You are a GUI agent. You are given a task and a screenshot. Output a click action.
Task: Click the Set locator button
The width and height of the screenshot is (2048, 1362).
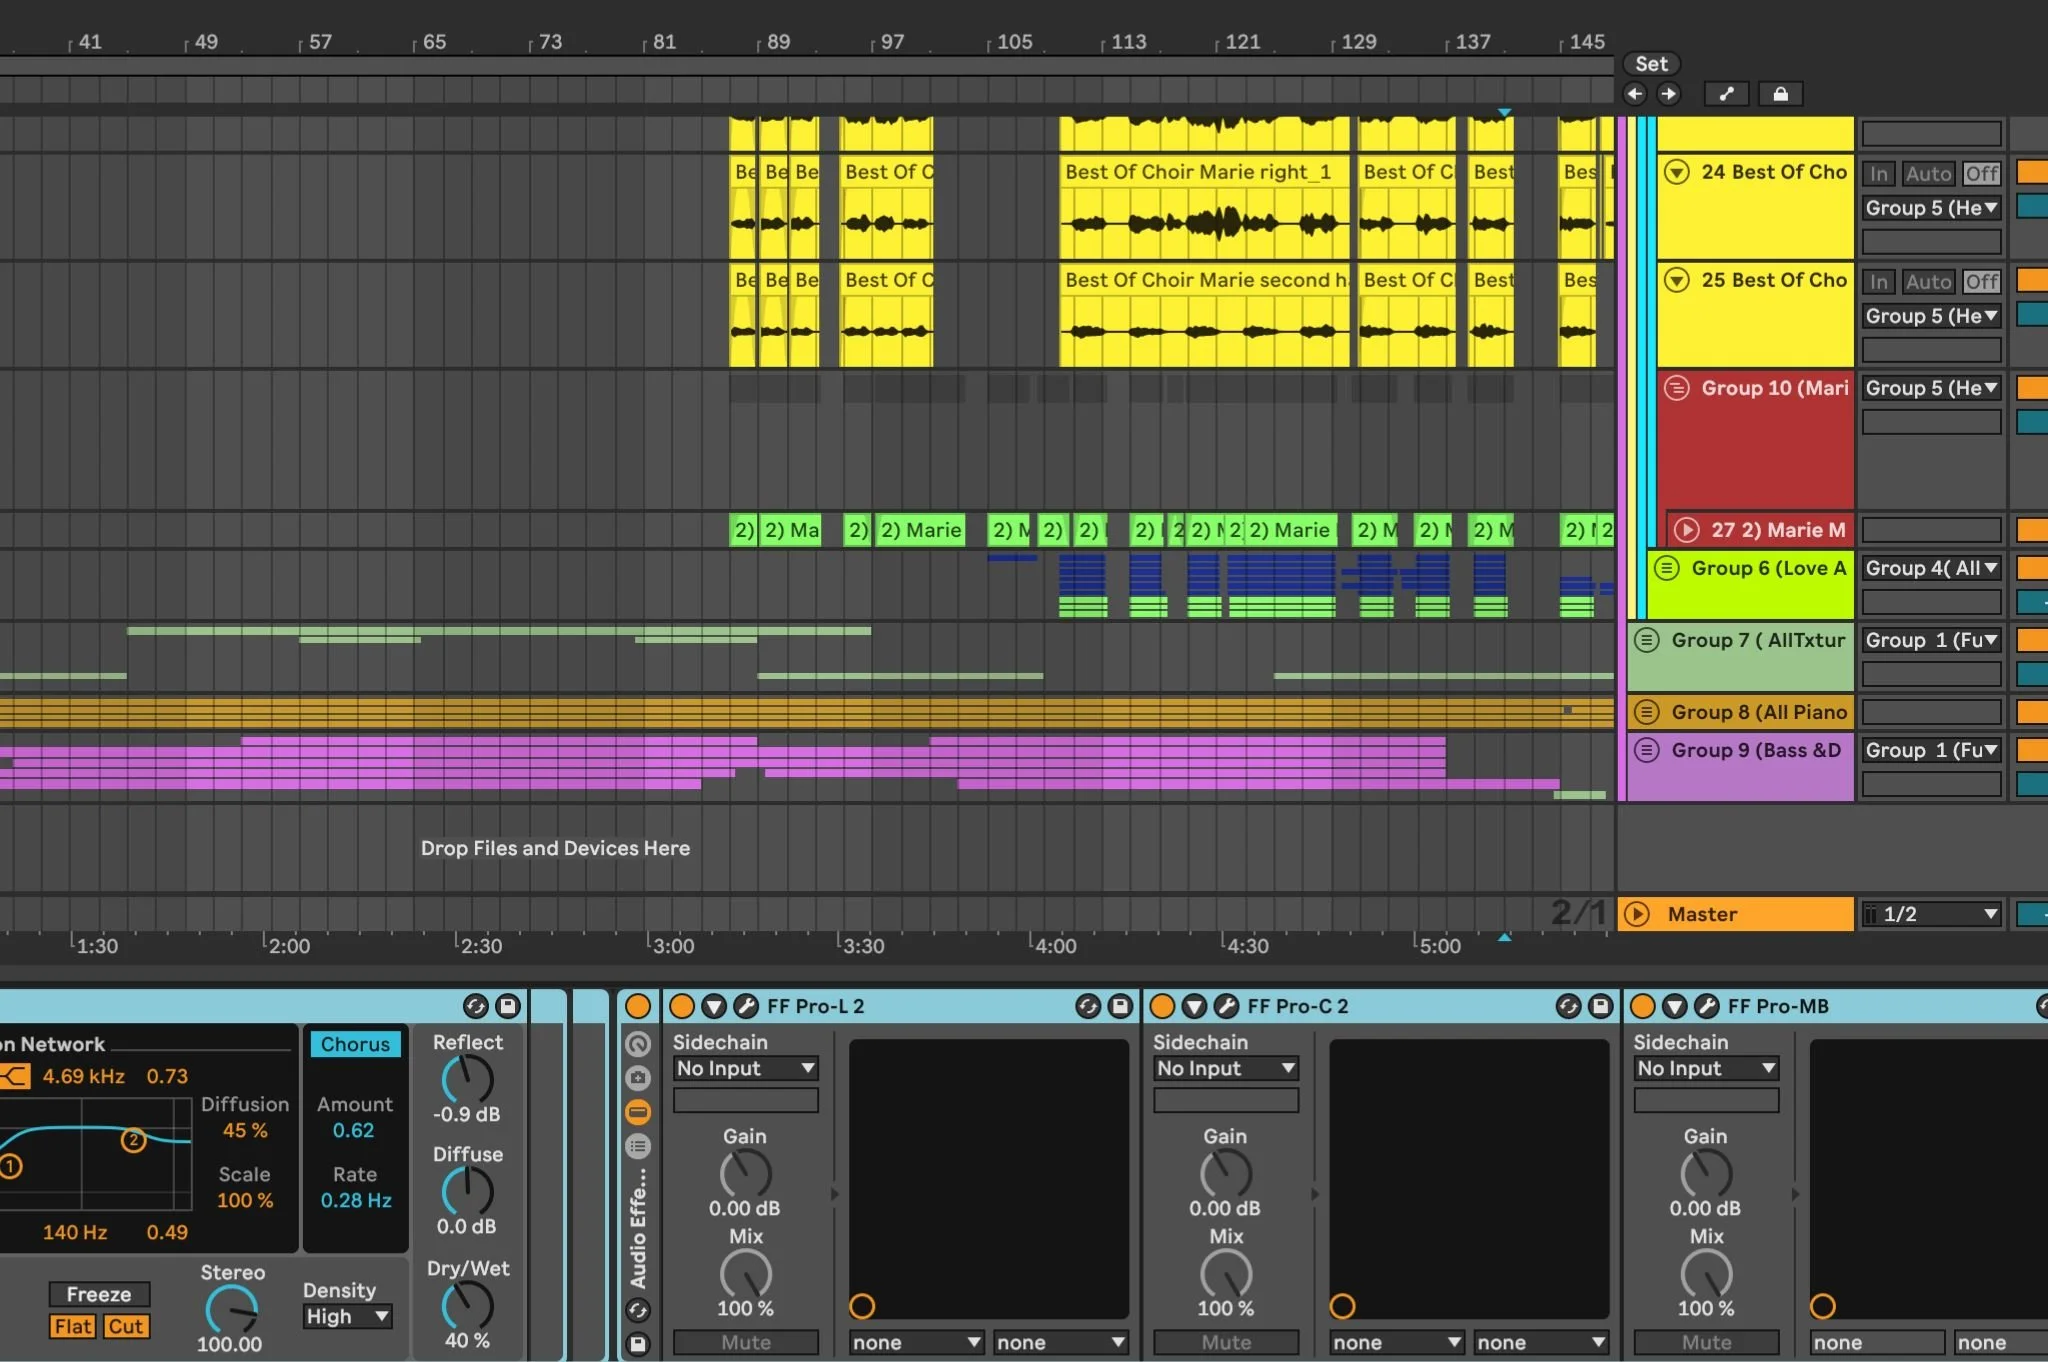pyautogui.click(x=1651, y=64)
